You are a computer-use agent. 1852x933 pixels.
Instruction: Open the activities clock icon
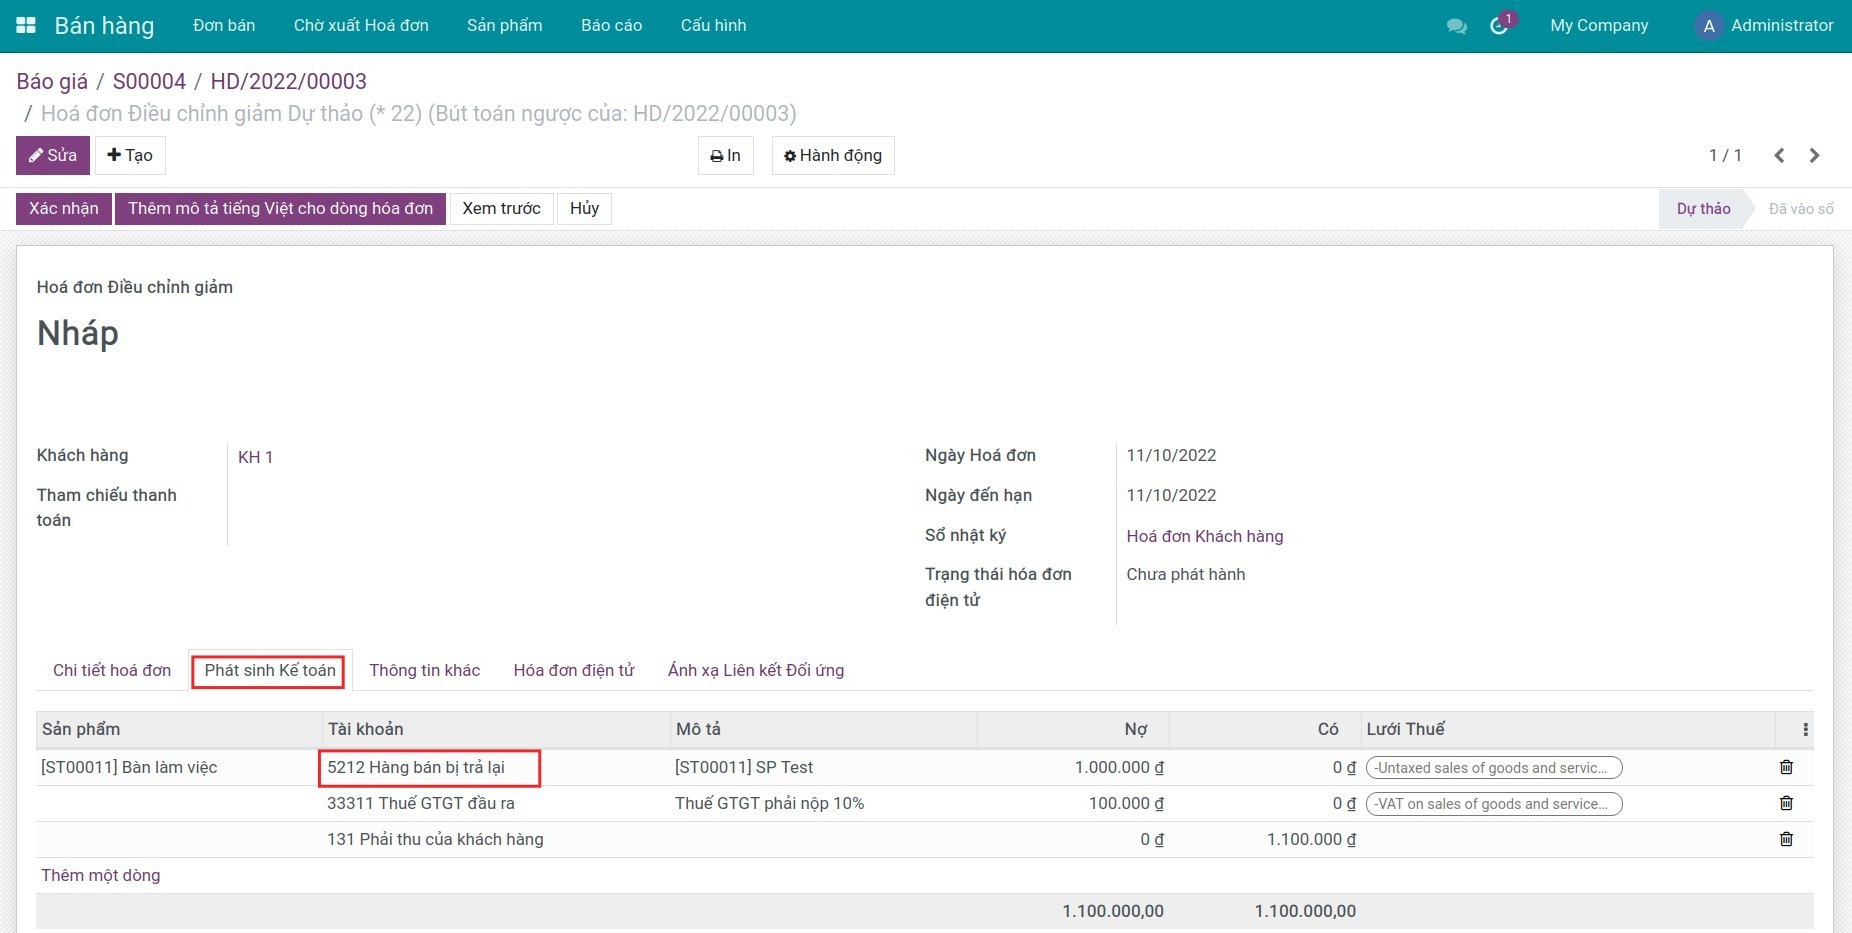[x=1499, y=26]
